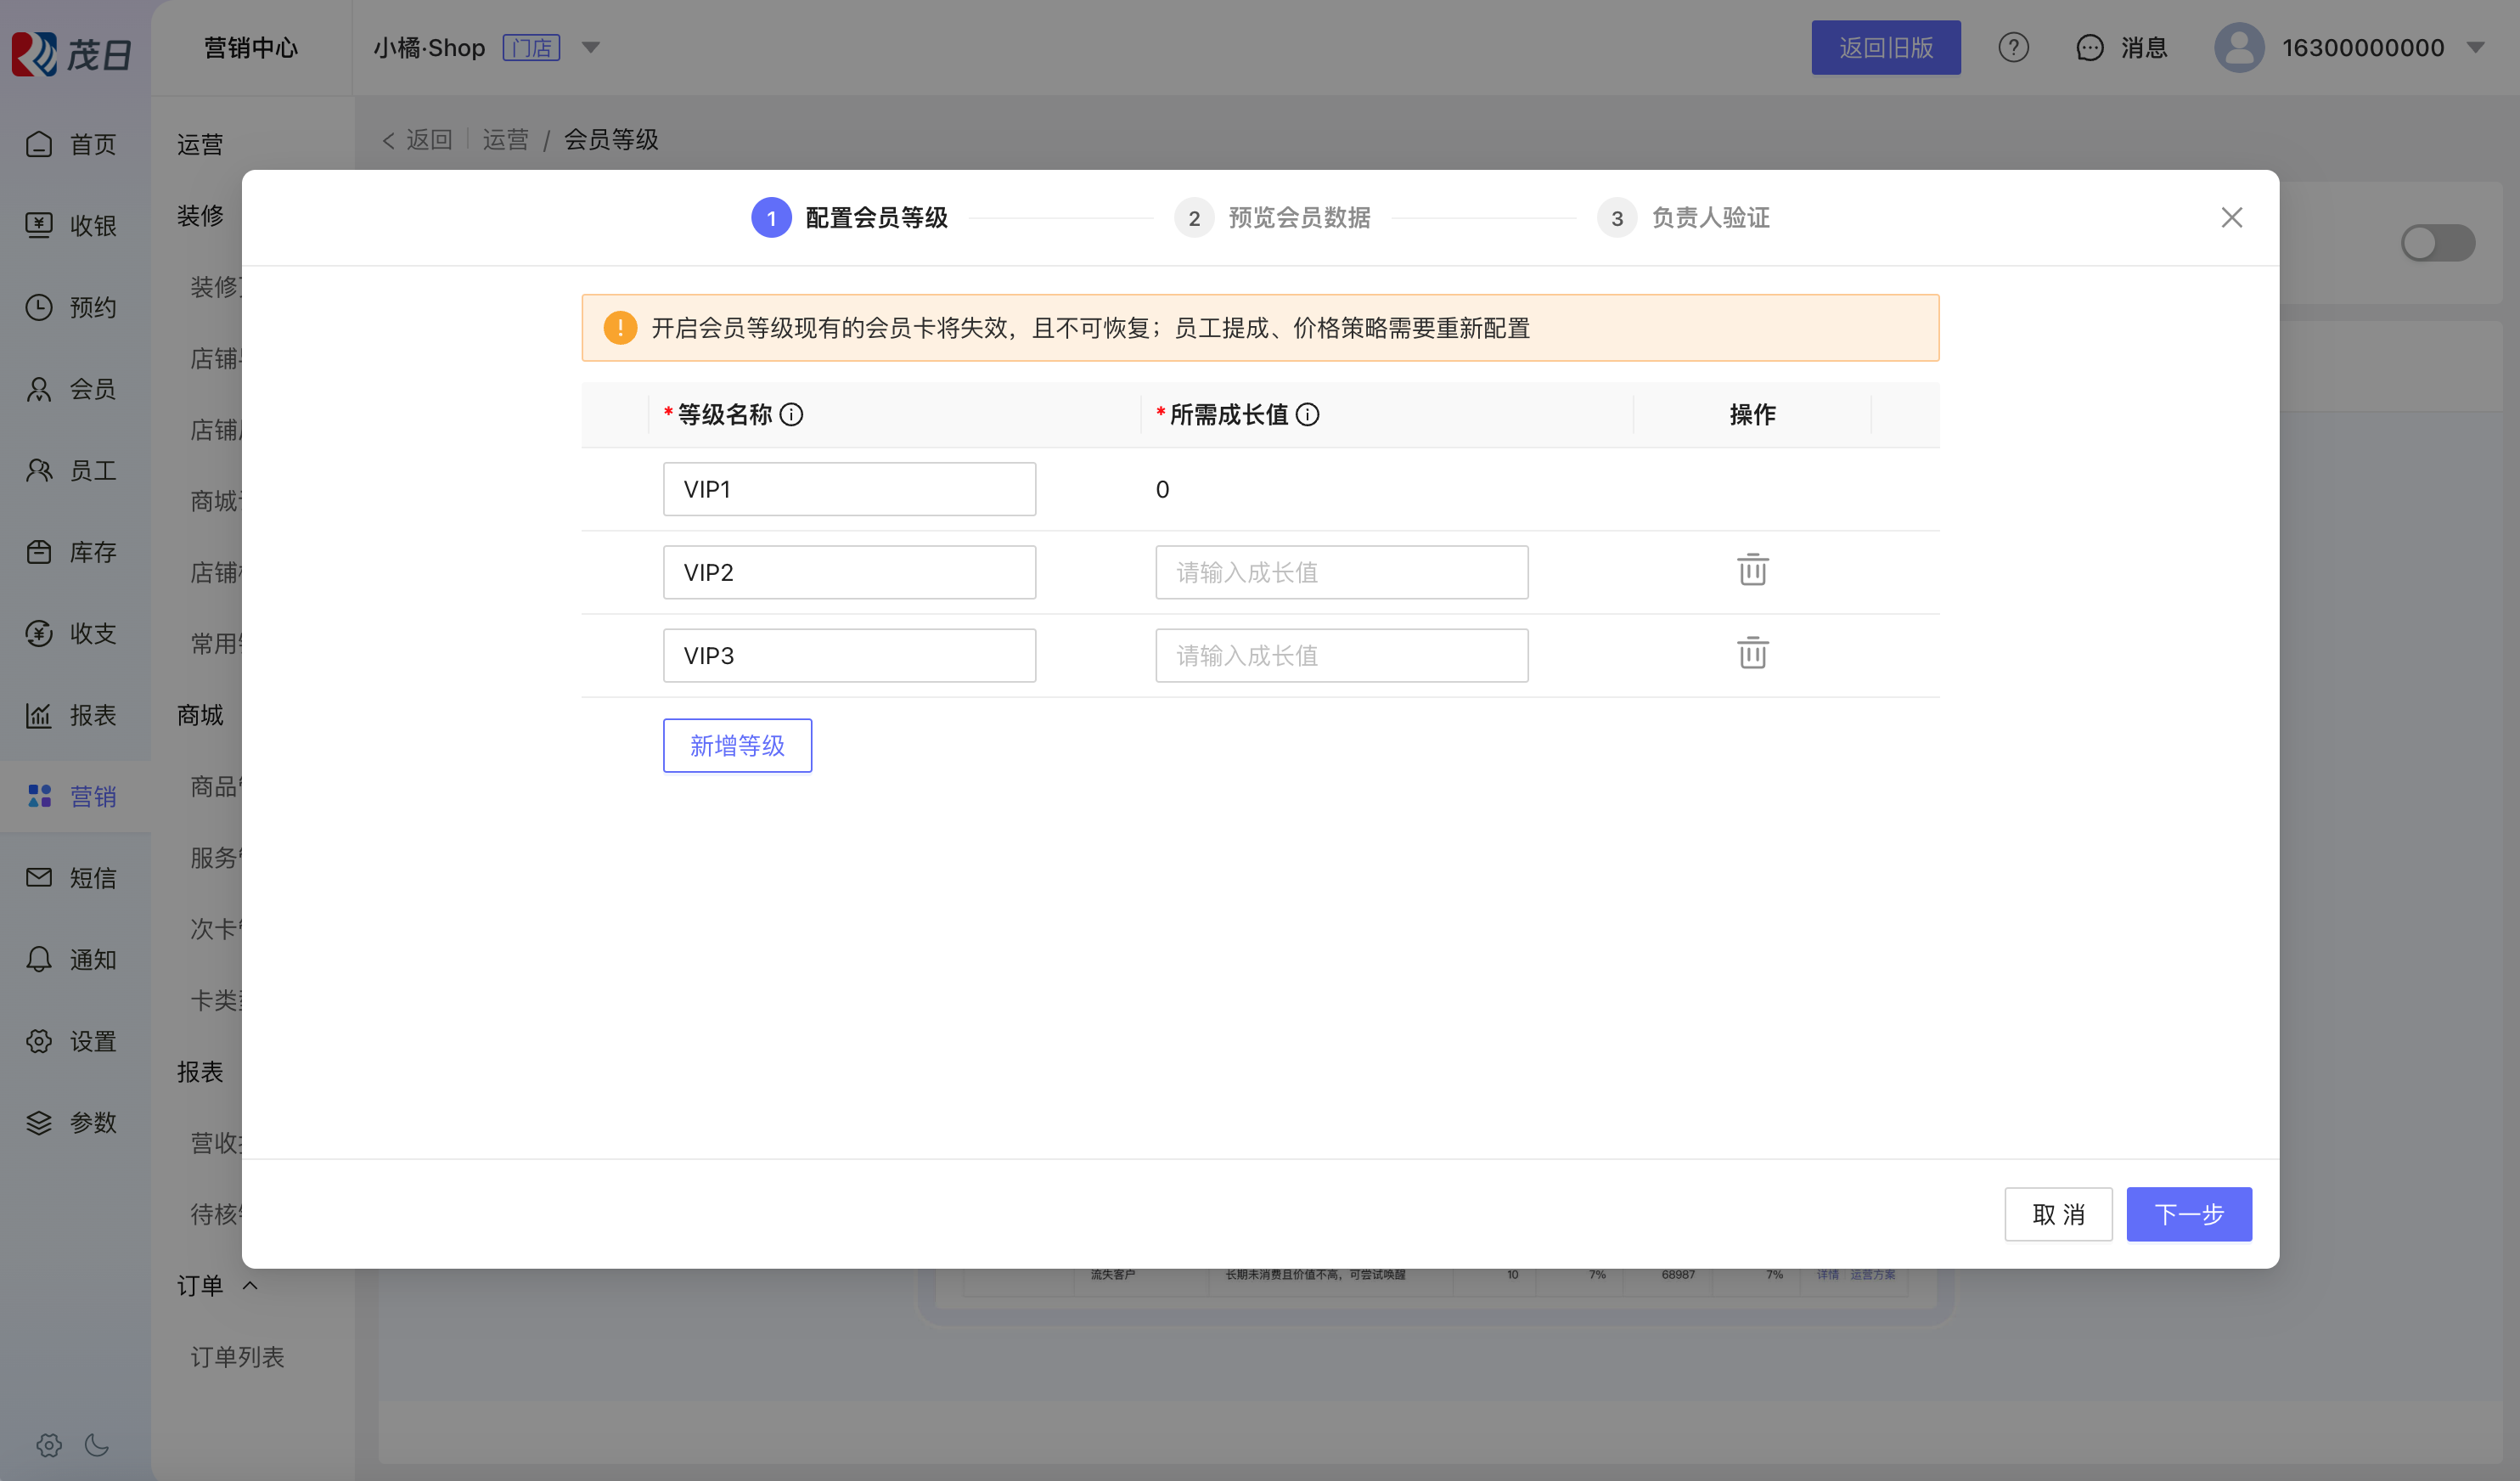
Task: Open bottom-left gear settings icon
Action: coord(48,1444)
